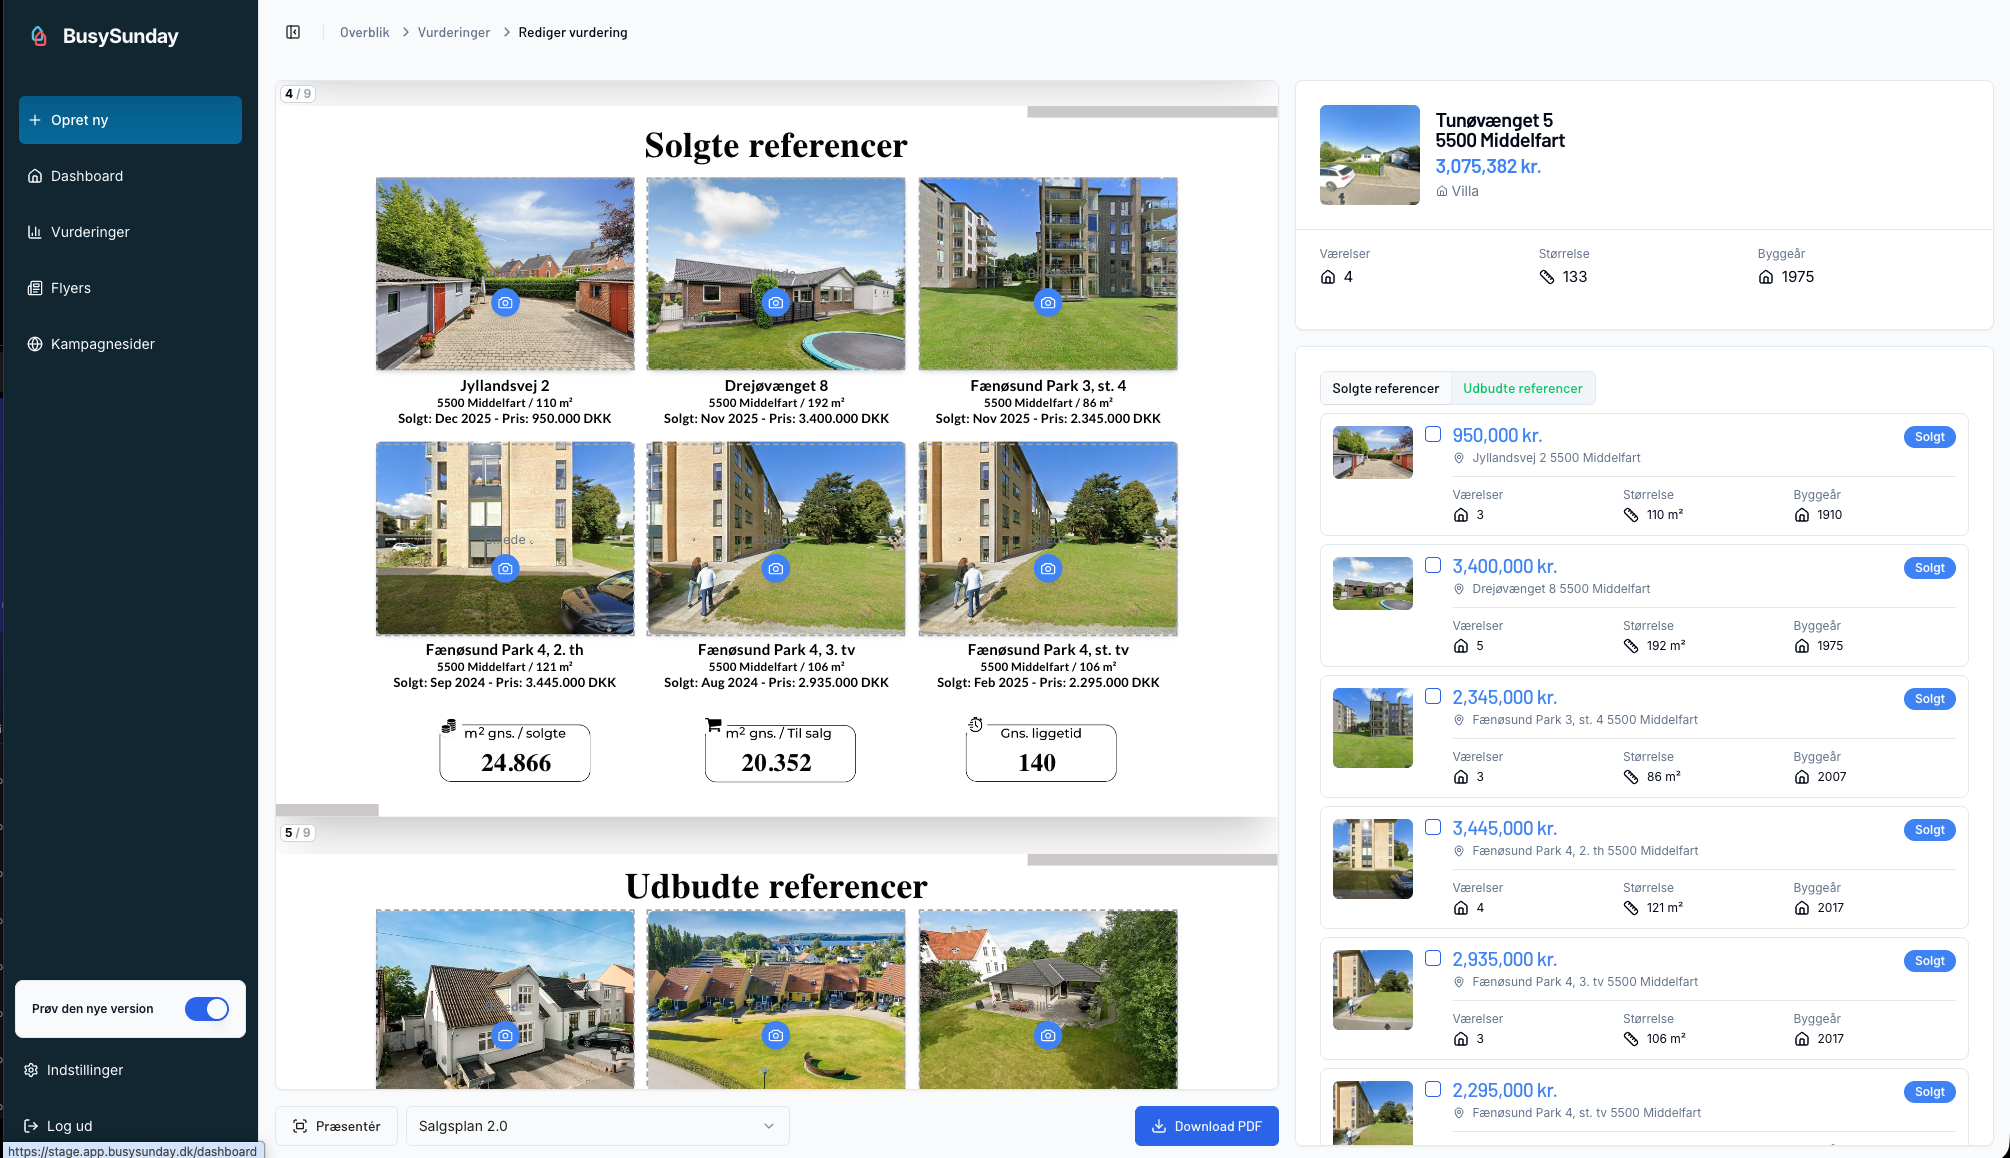This screenshot has height=1158, width=2010.
Task: Open the Salgsplan 2.0 dropdown
Action: 597,1126
